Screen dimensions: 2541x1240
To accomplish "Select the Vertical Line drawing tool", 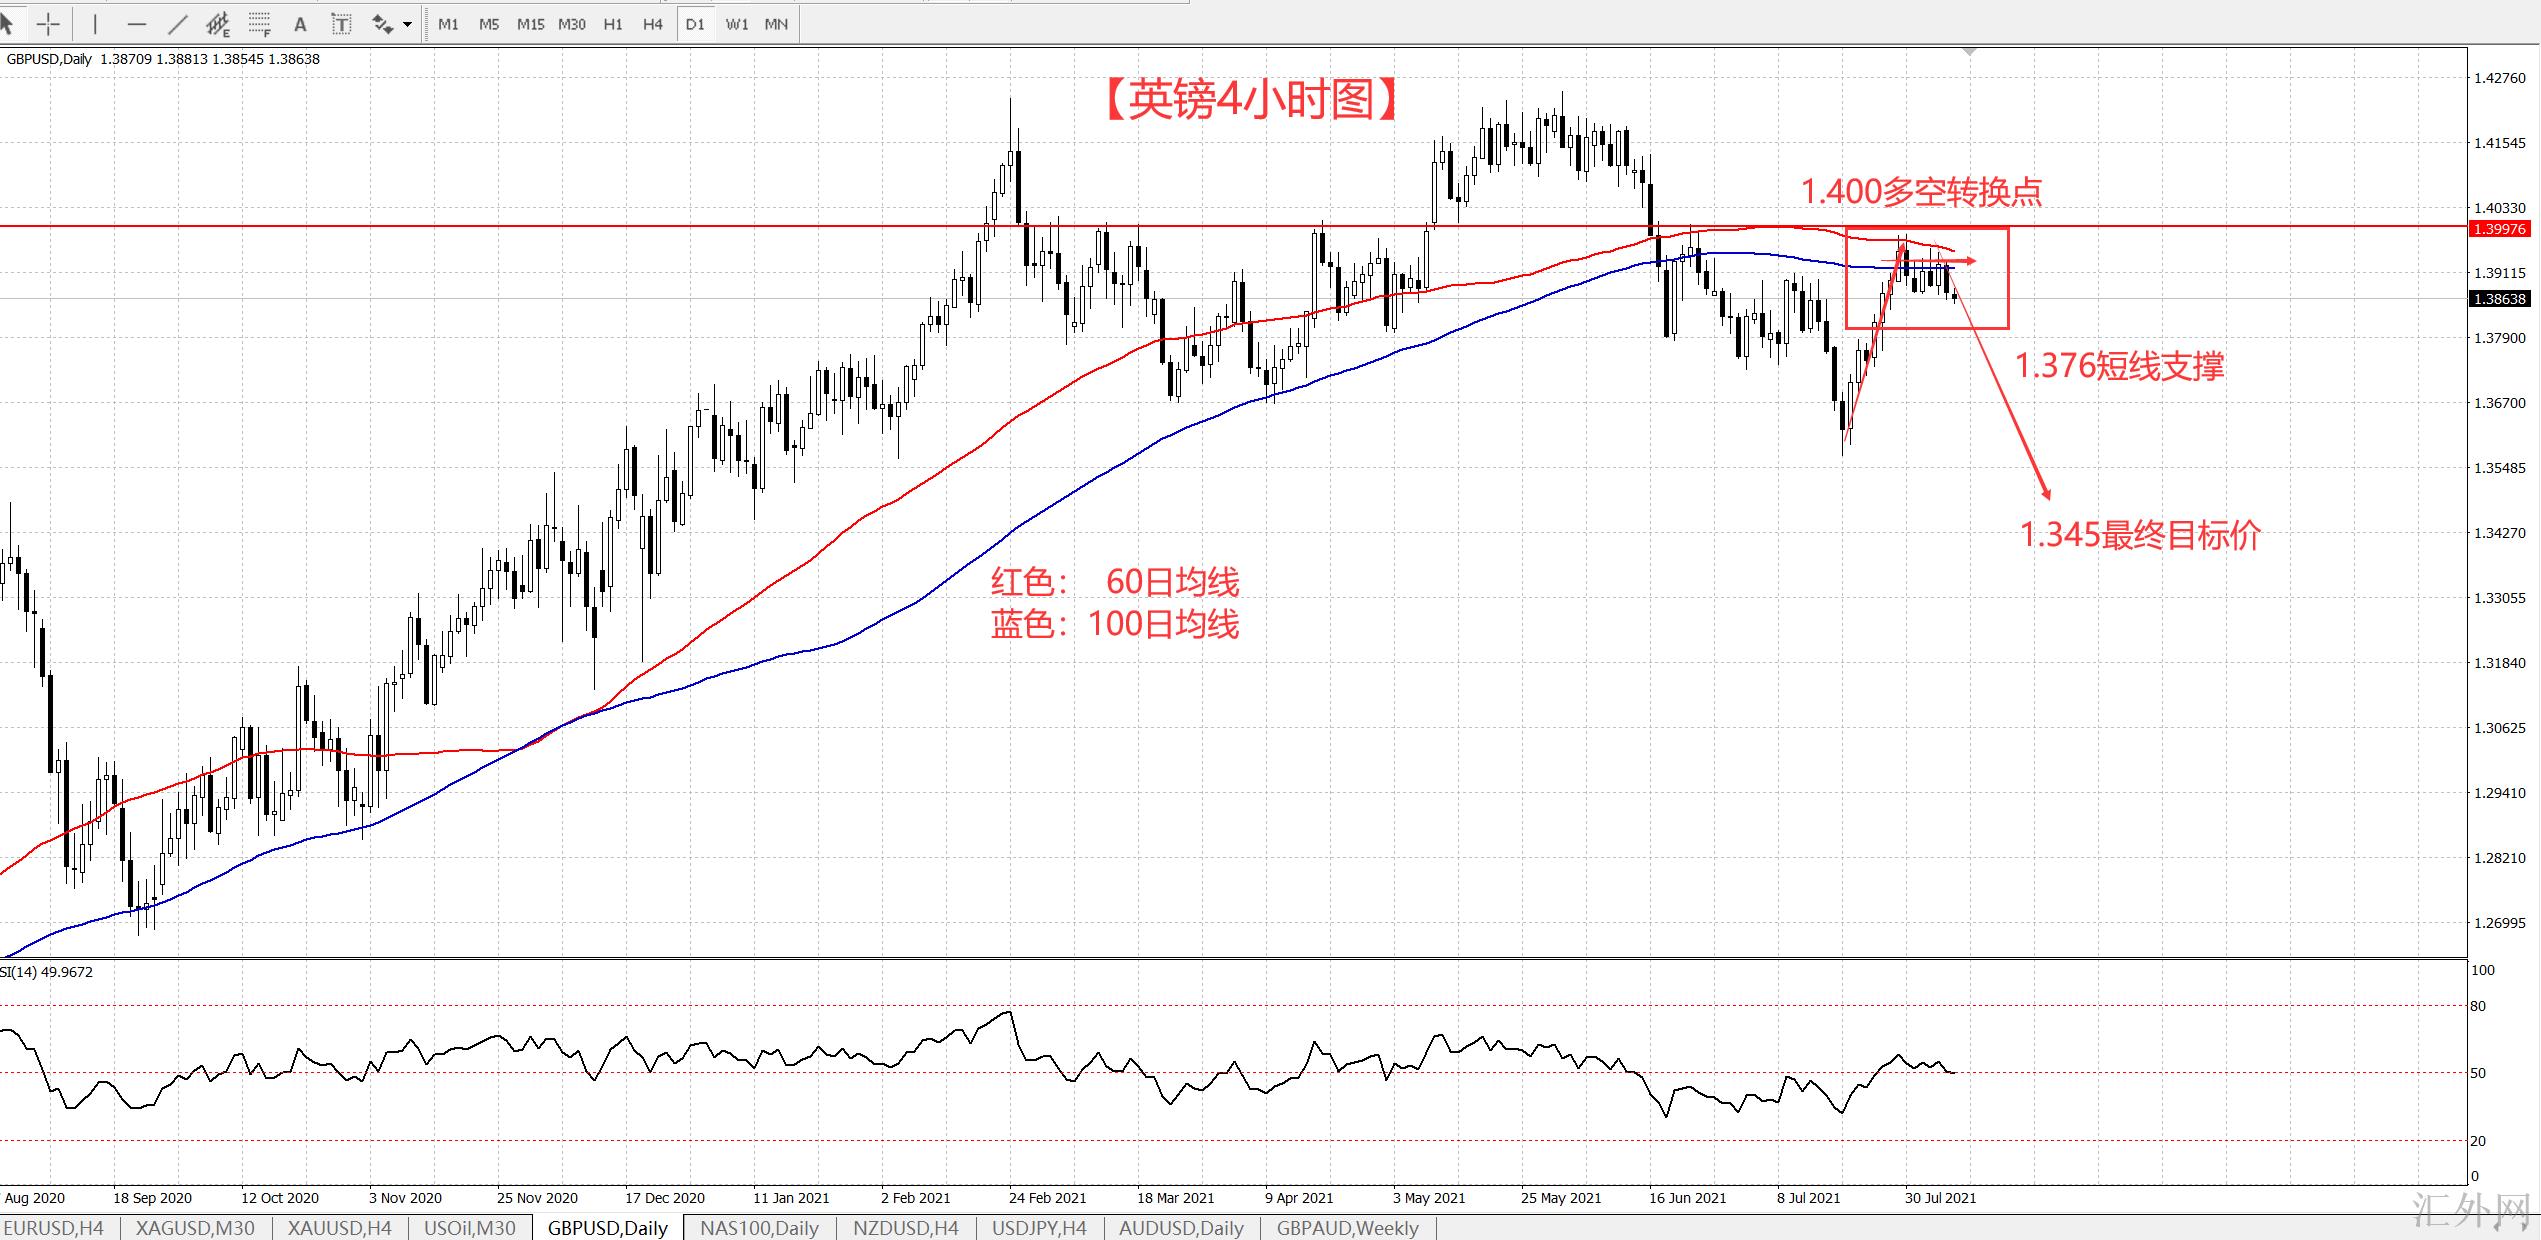I will pyautogui.click(x=95, y=24).
